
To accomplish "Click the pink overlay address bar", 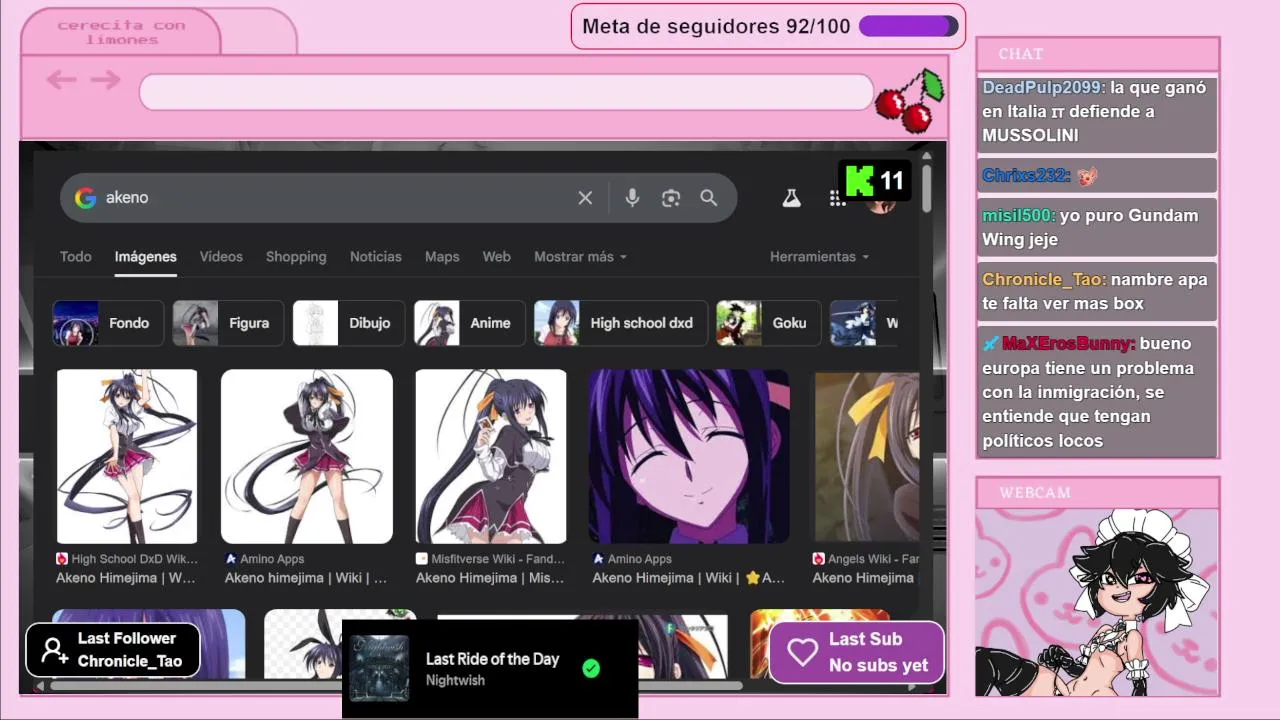I will [x=506, y=92].
